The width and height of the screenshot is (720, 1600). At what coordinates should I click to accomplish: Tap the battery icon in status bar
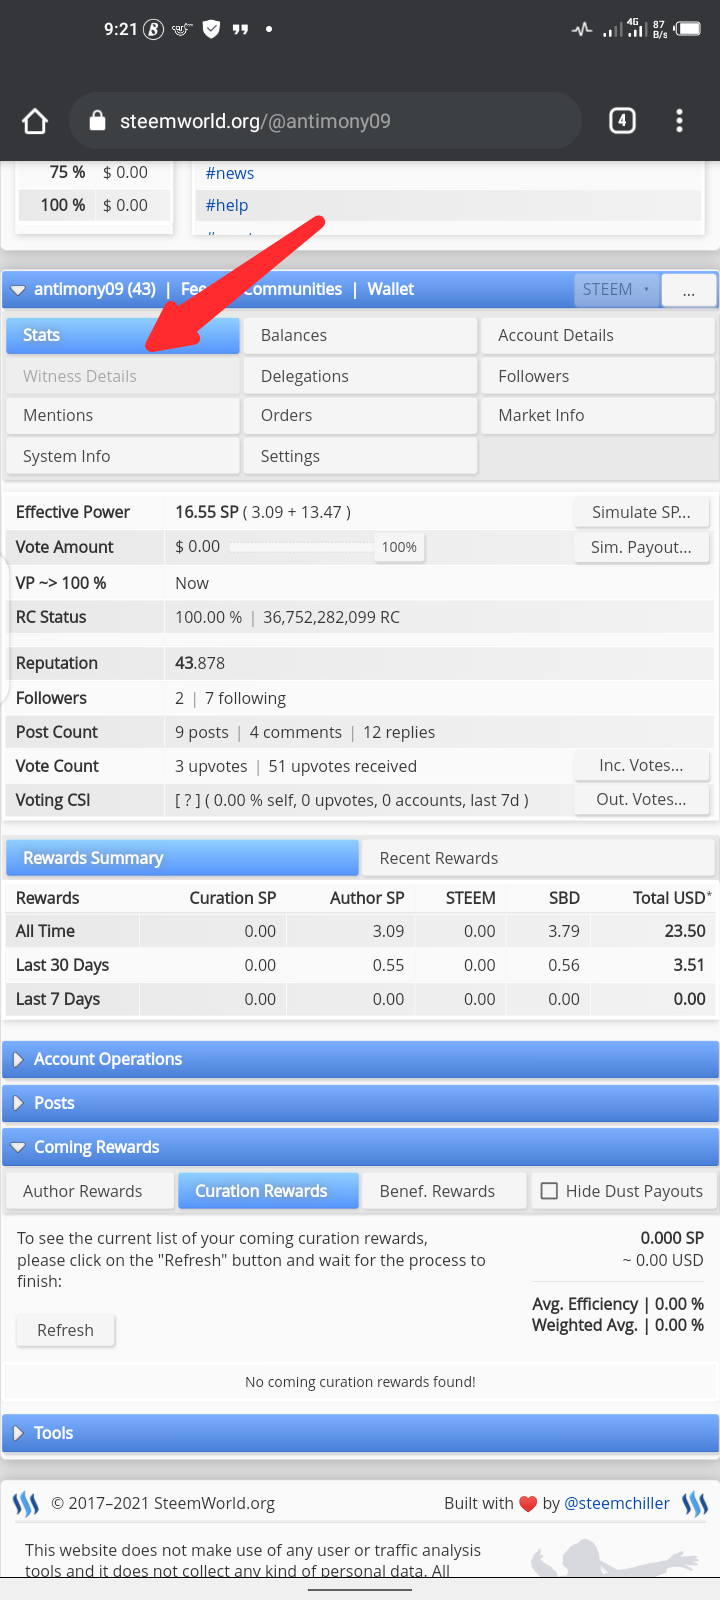[x=688, y=29]
